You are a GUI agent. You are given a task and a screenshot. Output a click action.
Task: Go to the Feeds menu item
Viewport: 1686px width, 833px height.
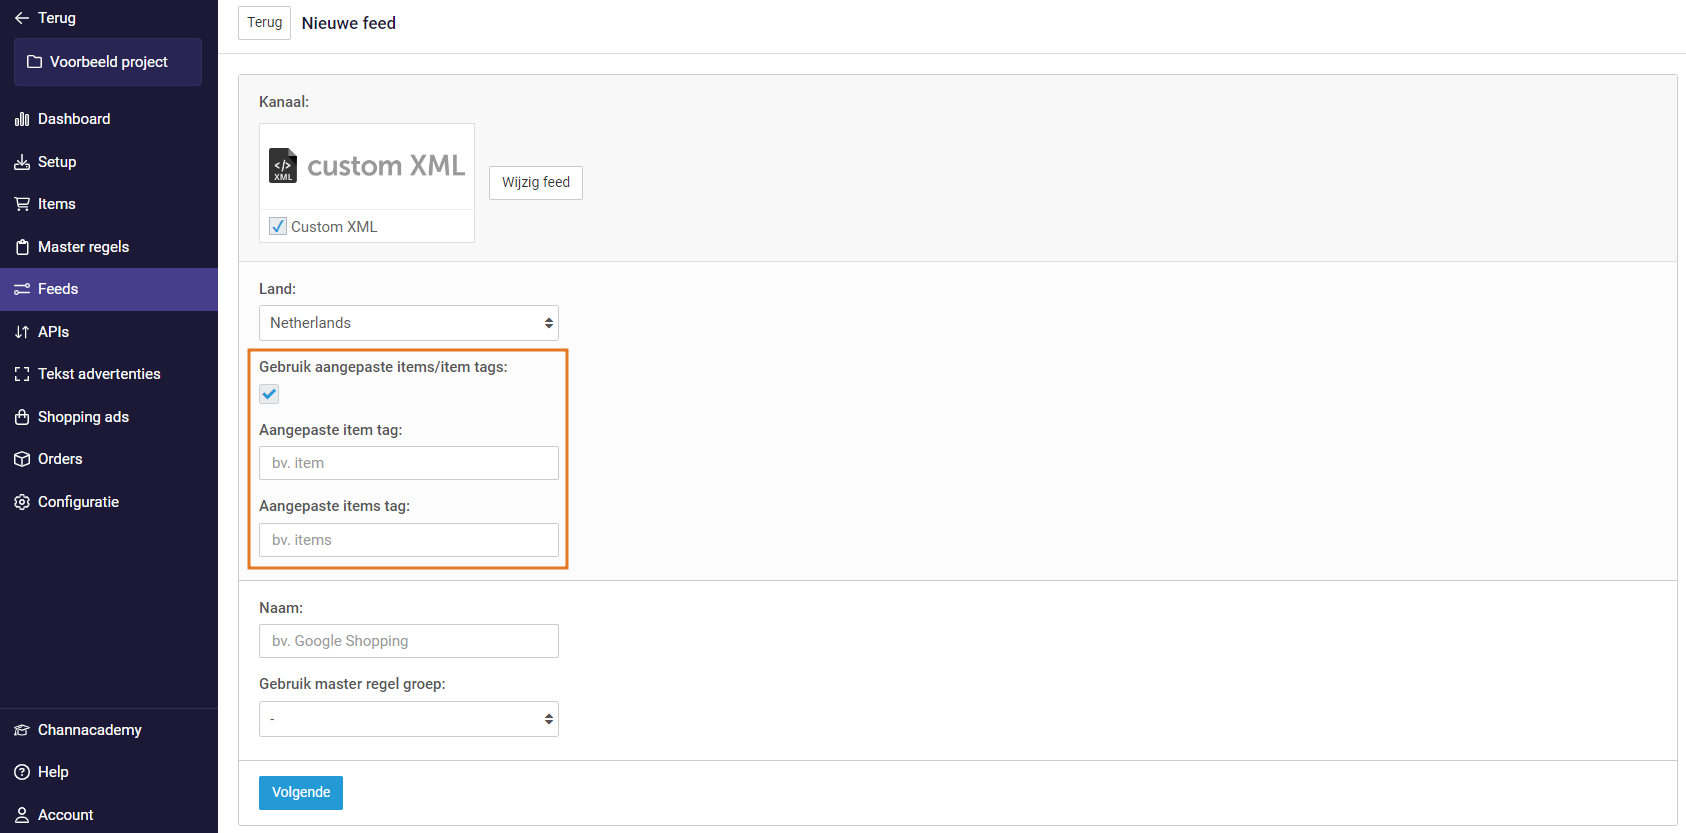tap(58, 289)
